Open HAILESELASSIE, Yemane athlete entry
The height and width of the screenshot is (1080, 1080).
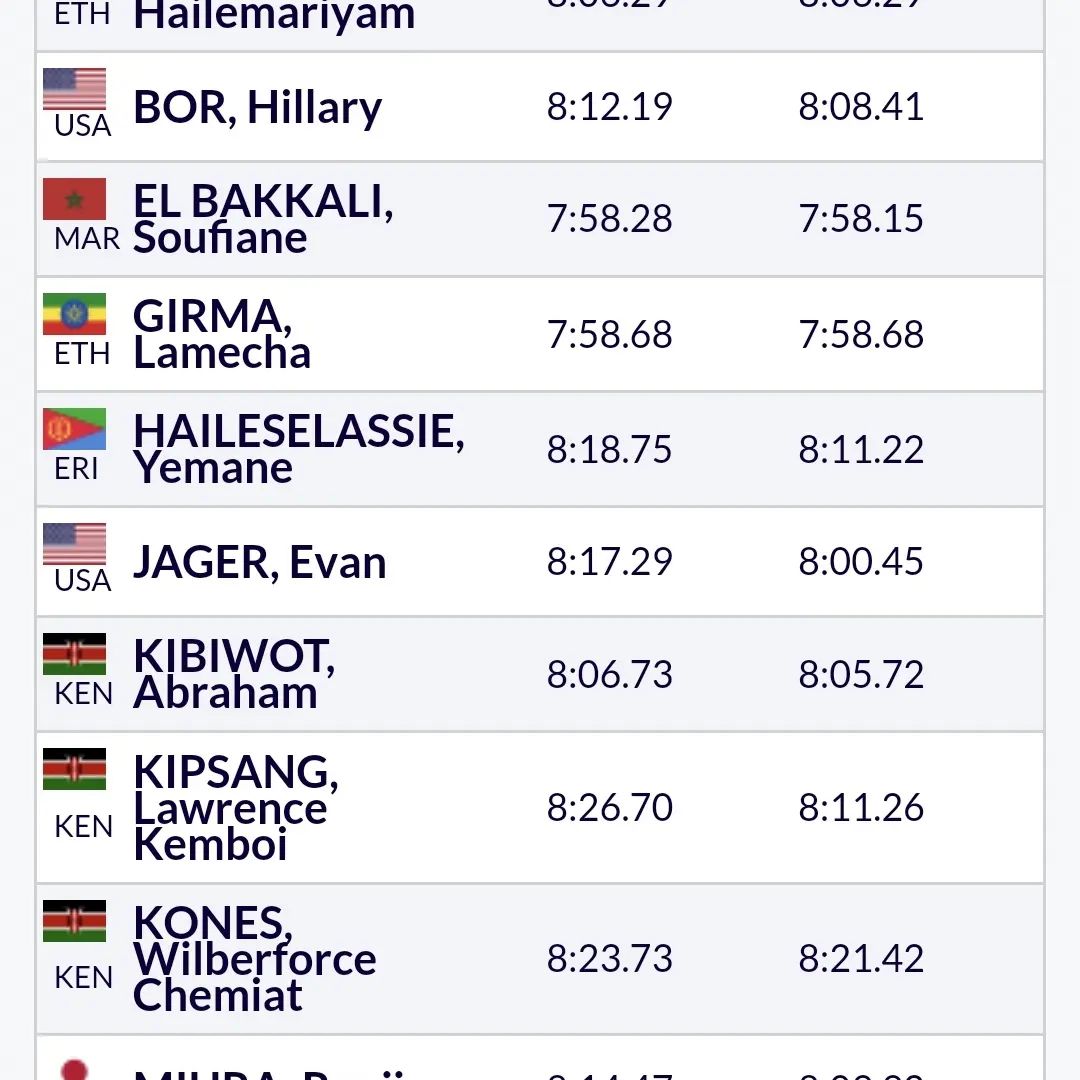point(298,449)
